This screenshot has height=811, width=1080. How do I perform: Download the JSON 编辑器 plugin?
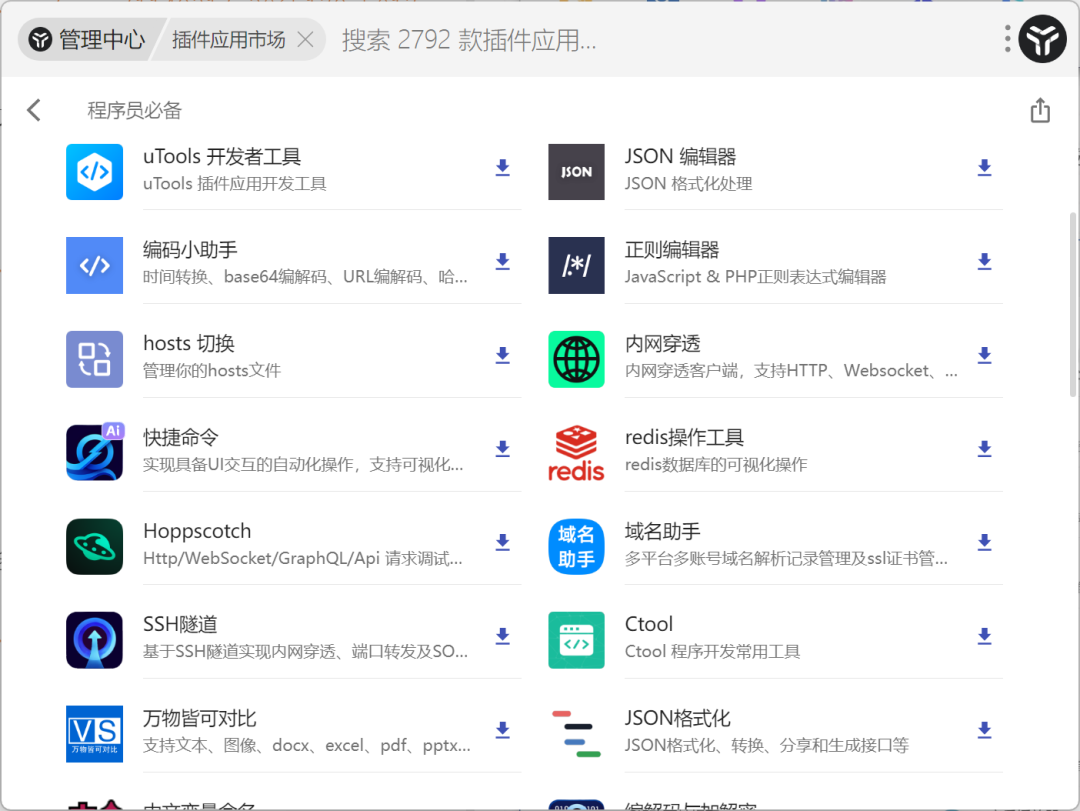984,167
